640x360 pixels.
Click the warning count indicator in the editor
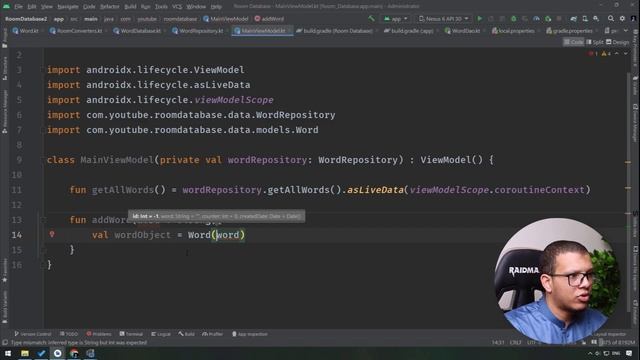[x=606, y=54]
